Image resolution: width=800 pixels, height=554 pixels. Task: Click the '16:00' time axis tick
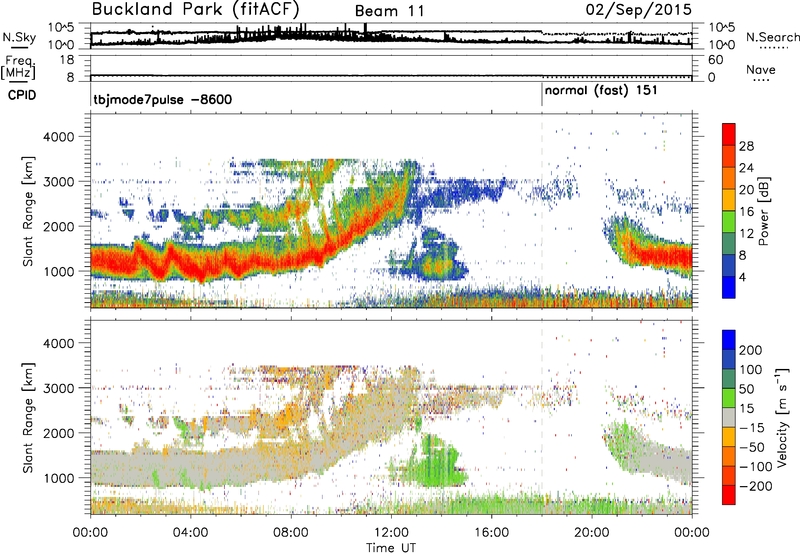pos(491,533)
